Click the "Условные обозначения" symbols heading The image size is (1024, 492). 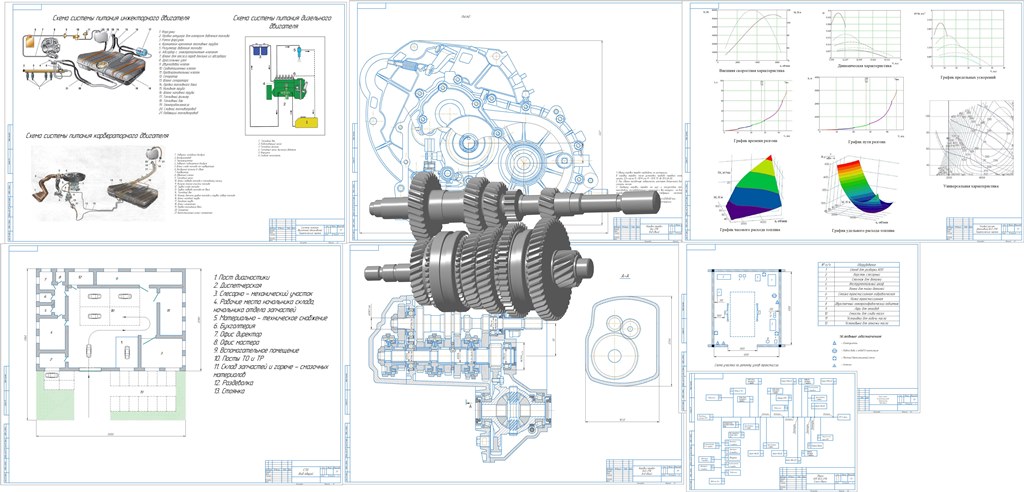pyautogui.click(x=859, y=335)
